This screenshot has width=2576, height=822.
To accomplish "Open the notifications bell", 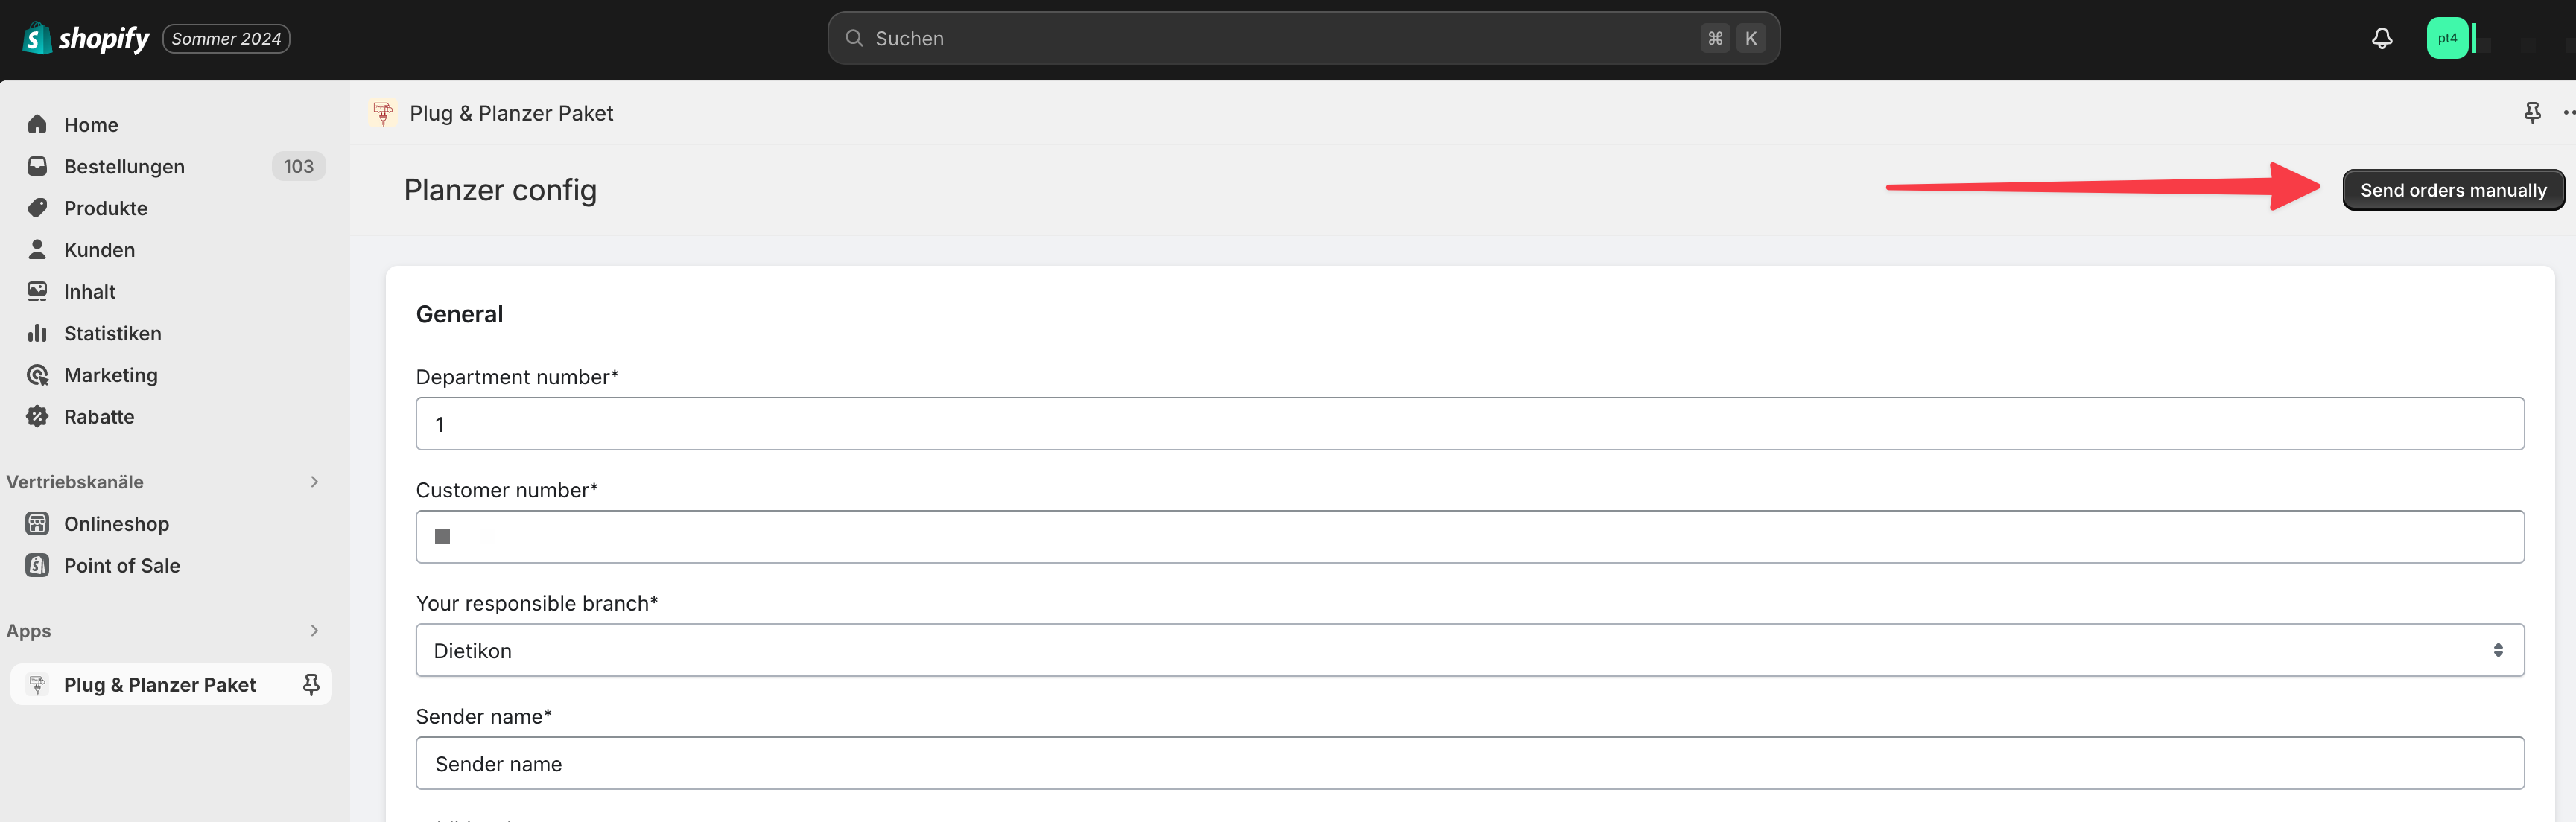I will point(2382,39).
